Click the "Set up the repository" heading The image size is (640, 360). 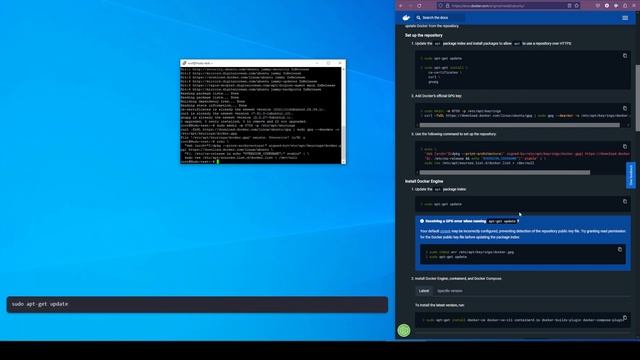coord(424,36)
